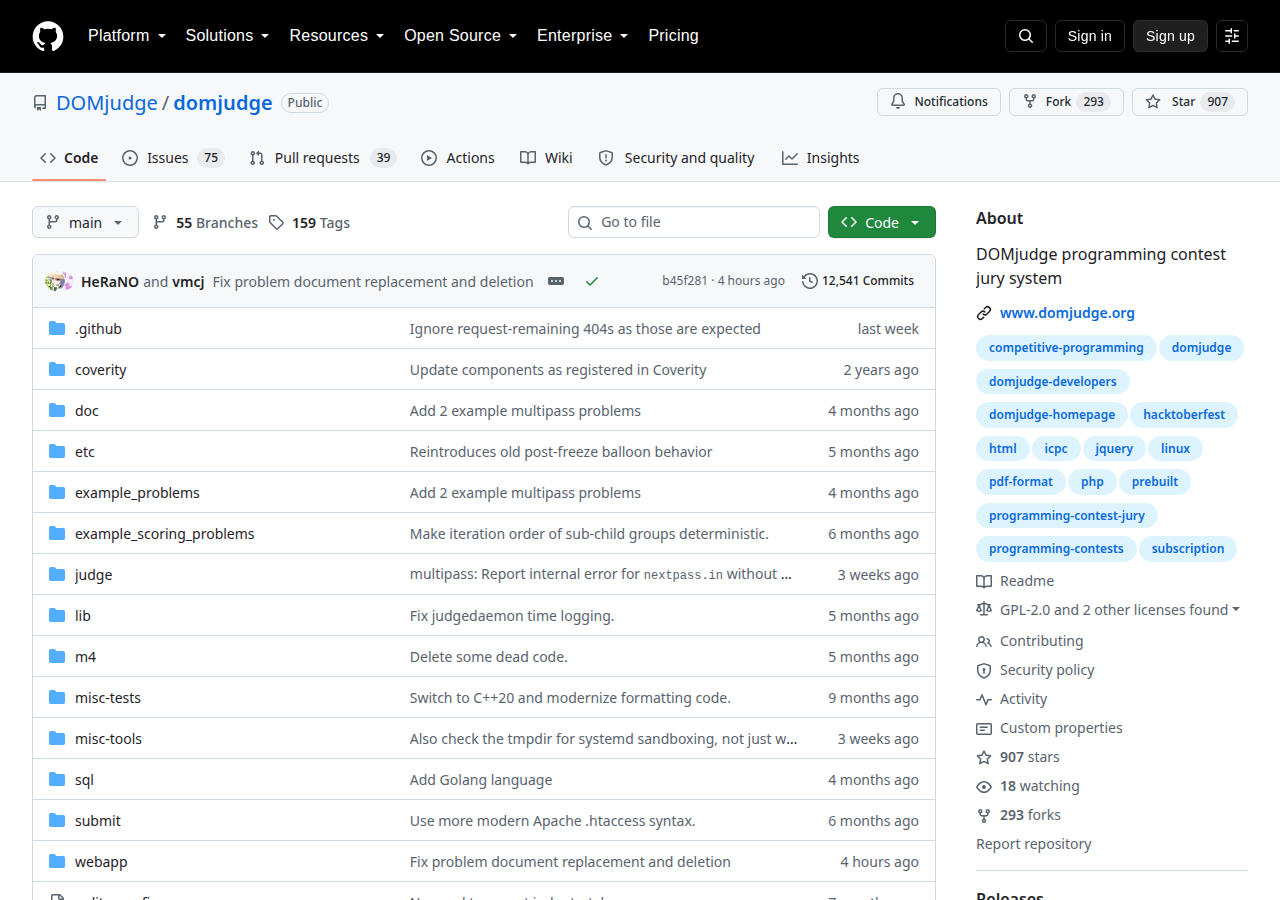Expand the GPL-2.0 licenses found dropdown
This screenshot has height=900, width=1280.
click(x=1107, y=610)
